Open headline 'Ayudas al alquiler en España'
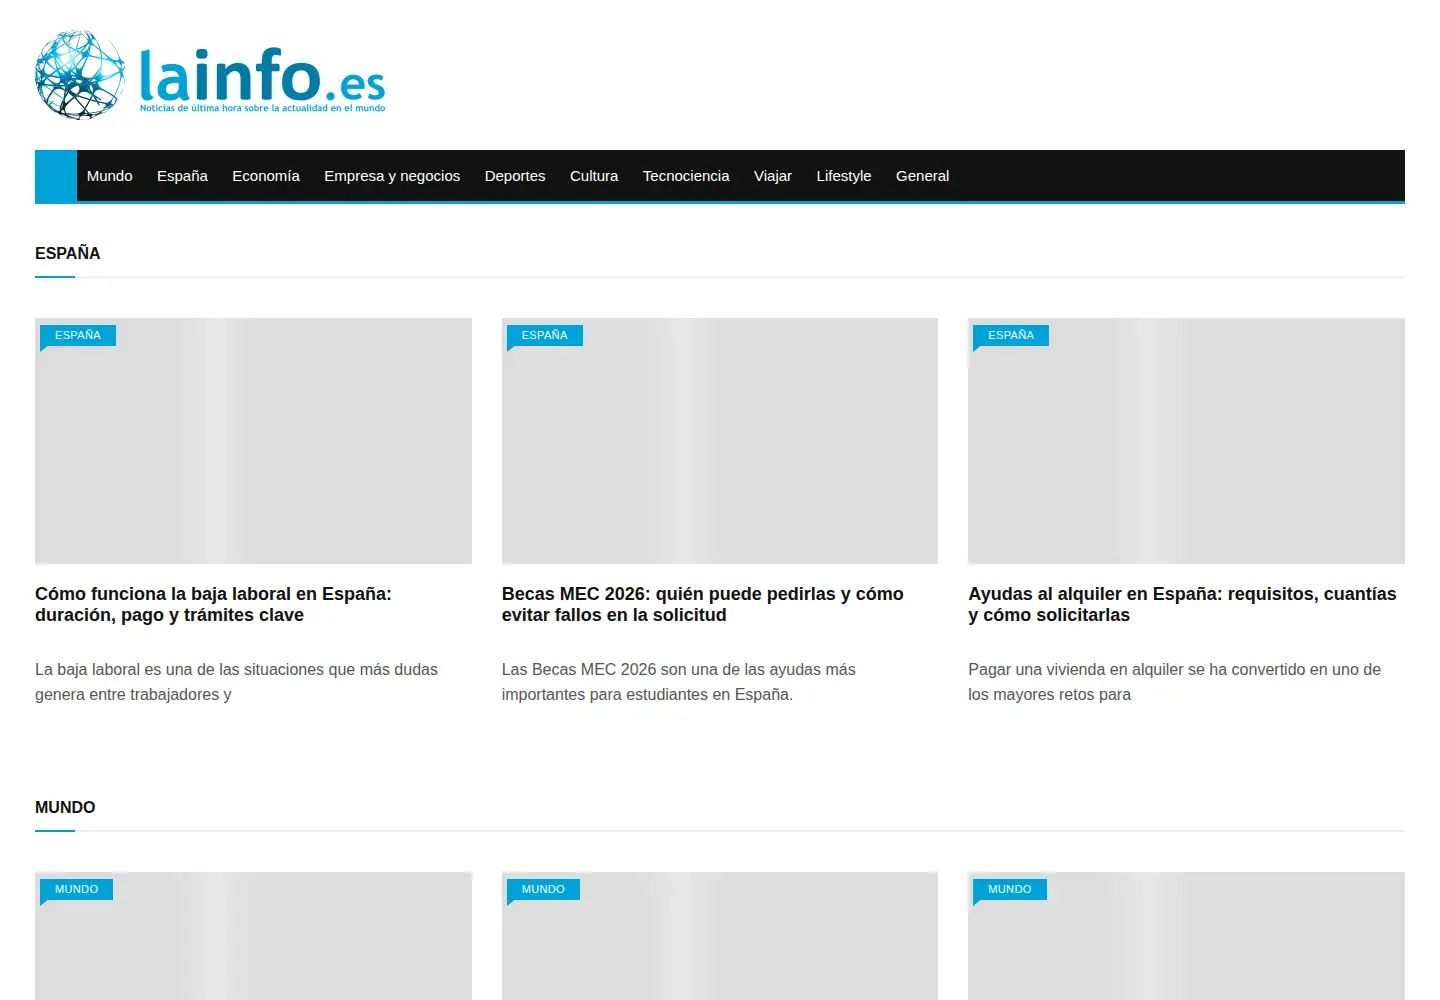The width and height of the screenshot is (1440, 1000). click(1182, 604)
